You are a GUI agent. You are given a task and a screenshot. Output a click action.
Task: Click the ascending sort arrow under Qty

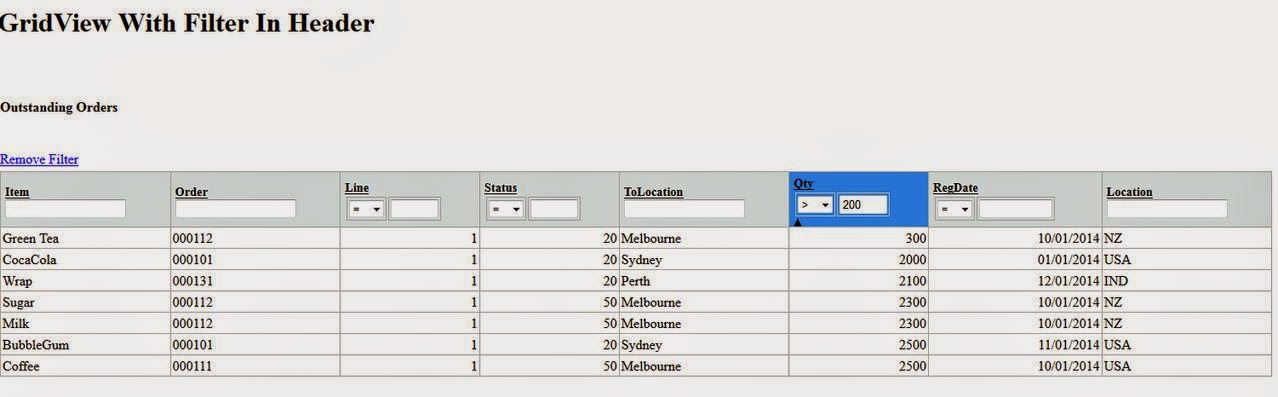[x=797, y=222]
